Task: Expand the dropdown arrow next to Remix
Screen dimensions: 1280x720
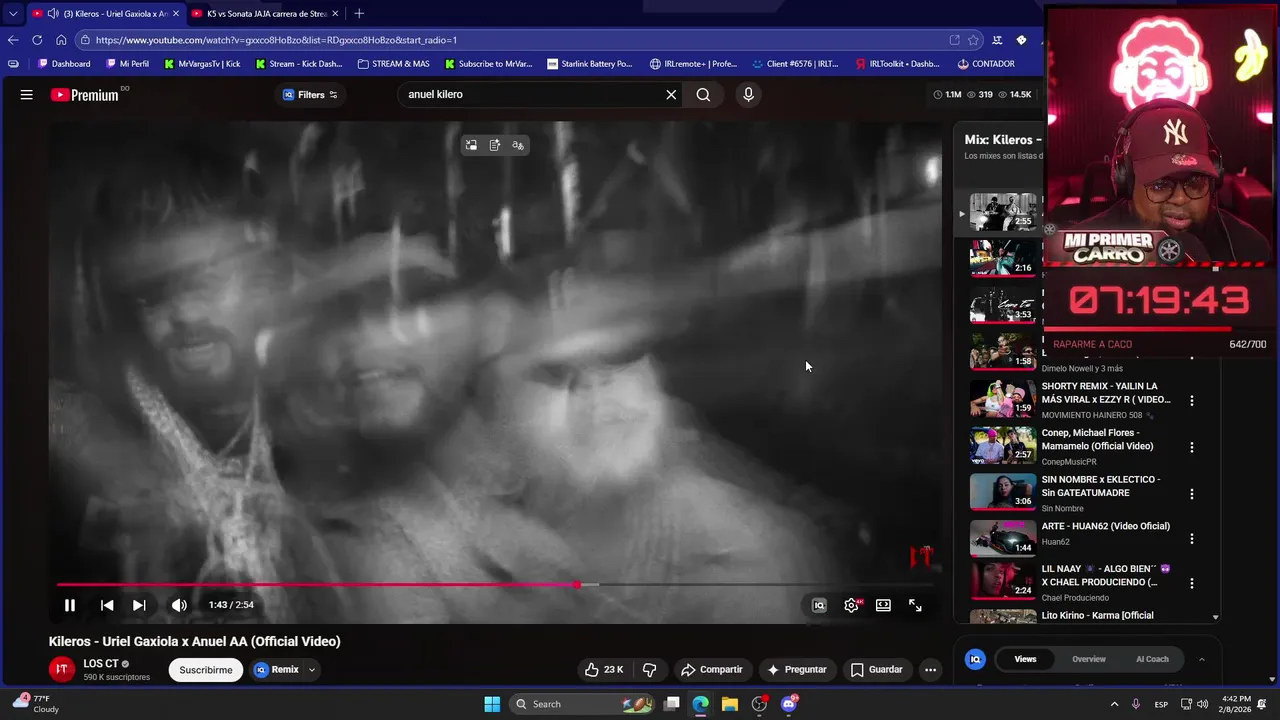Action: pyautogui.click(x=312, y=670)
